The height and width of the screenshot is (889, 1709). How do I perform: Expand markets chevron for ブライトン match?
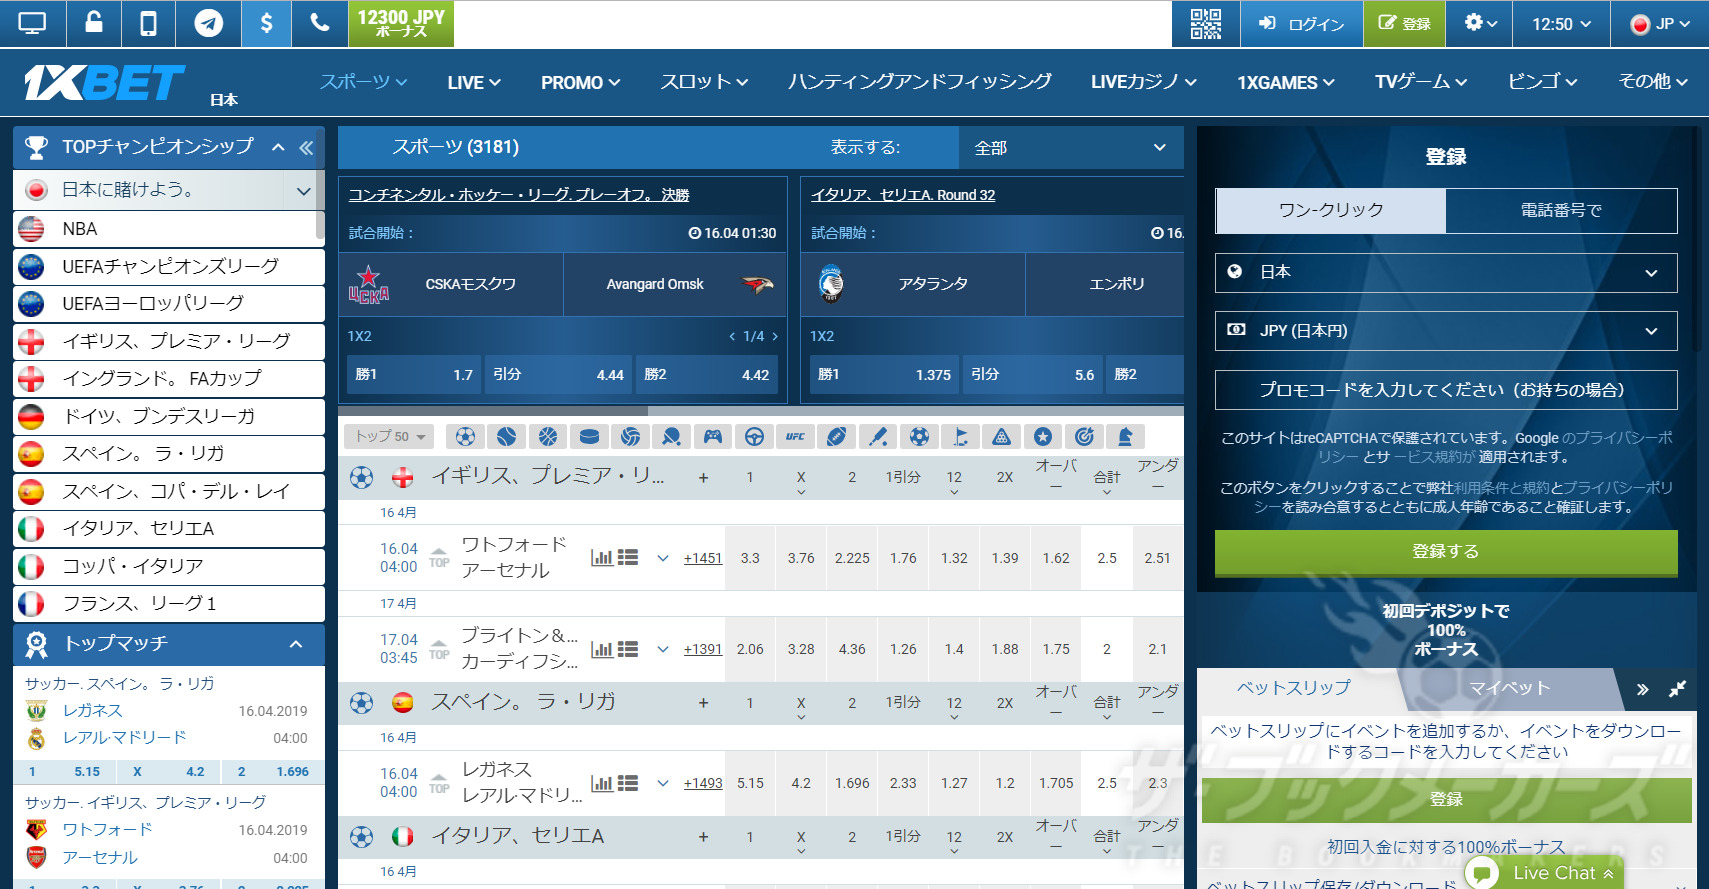pos(662,649)
